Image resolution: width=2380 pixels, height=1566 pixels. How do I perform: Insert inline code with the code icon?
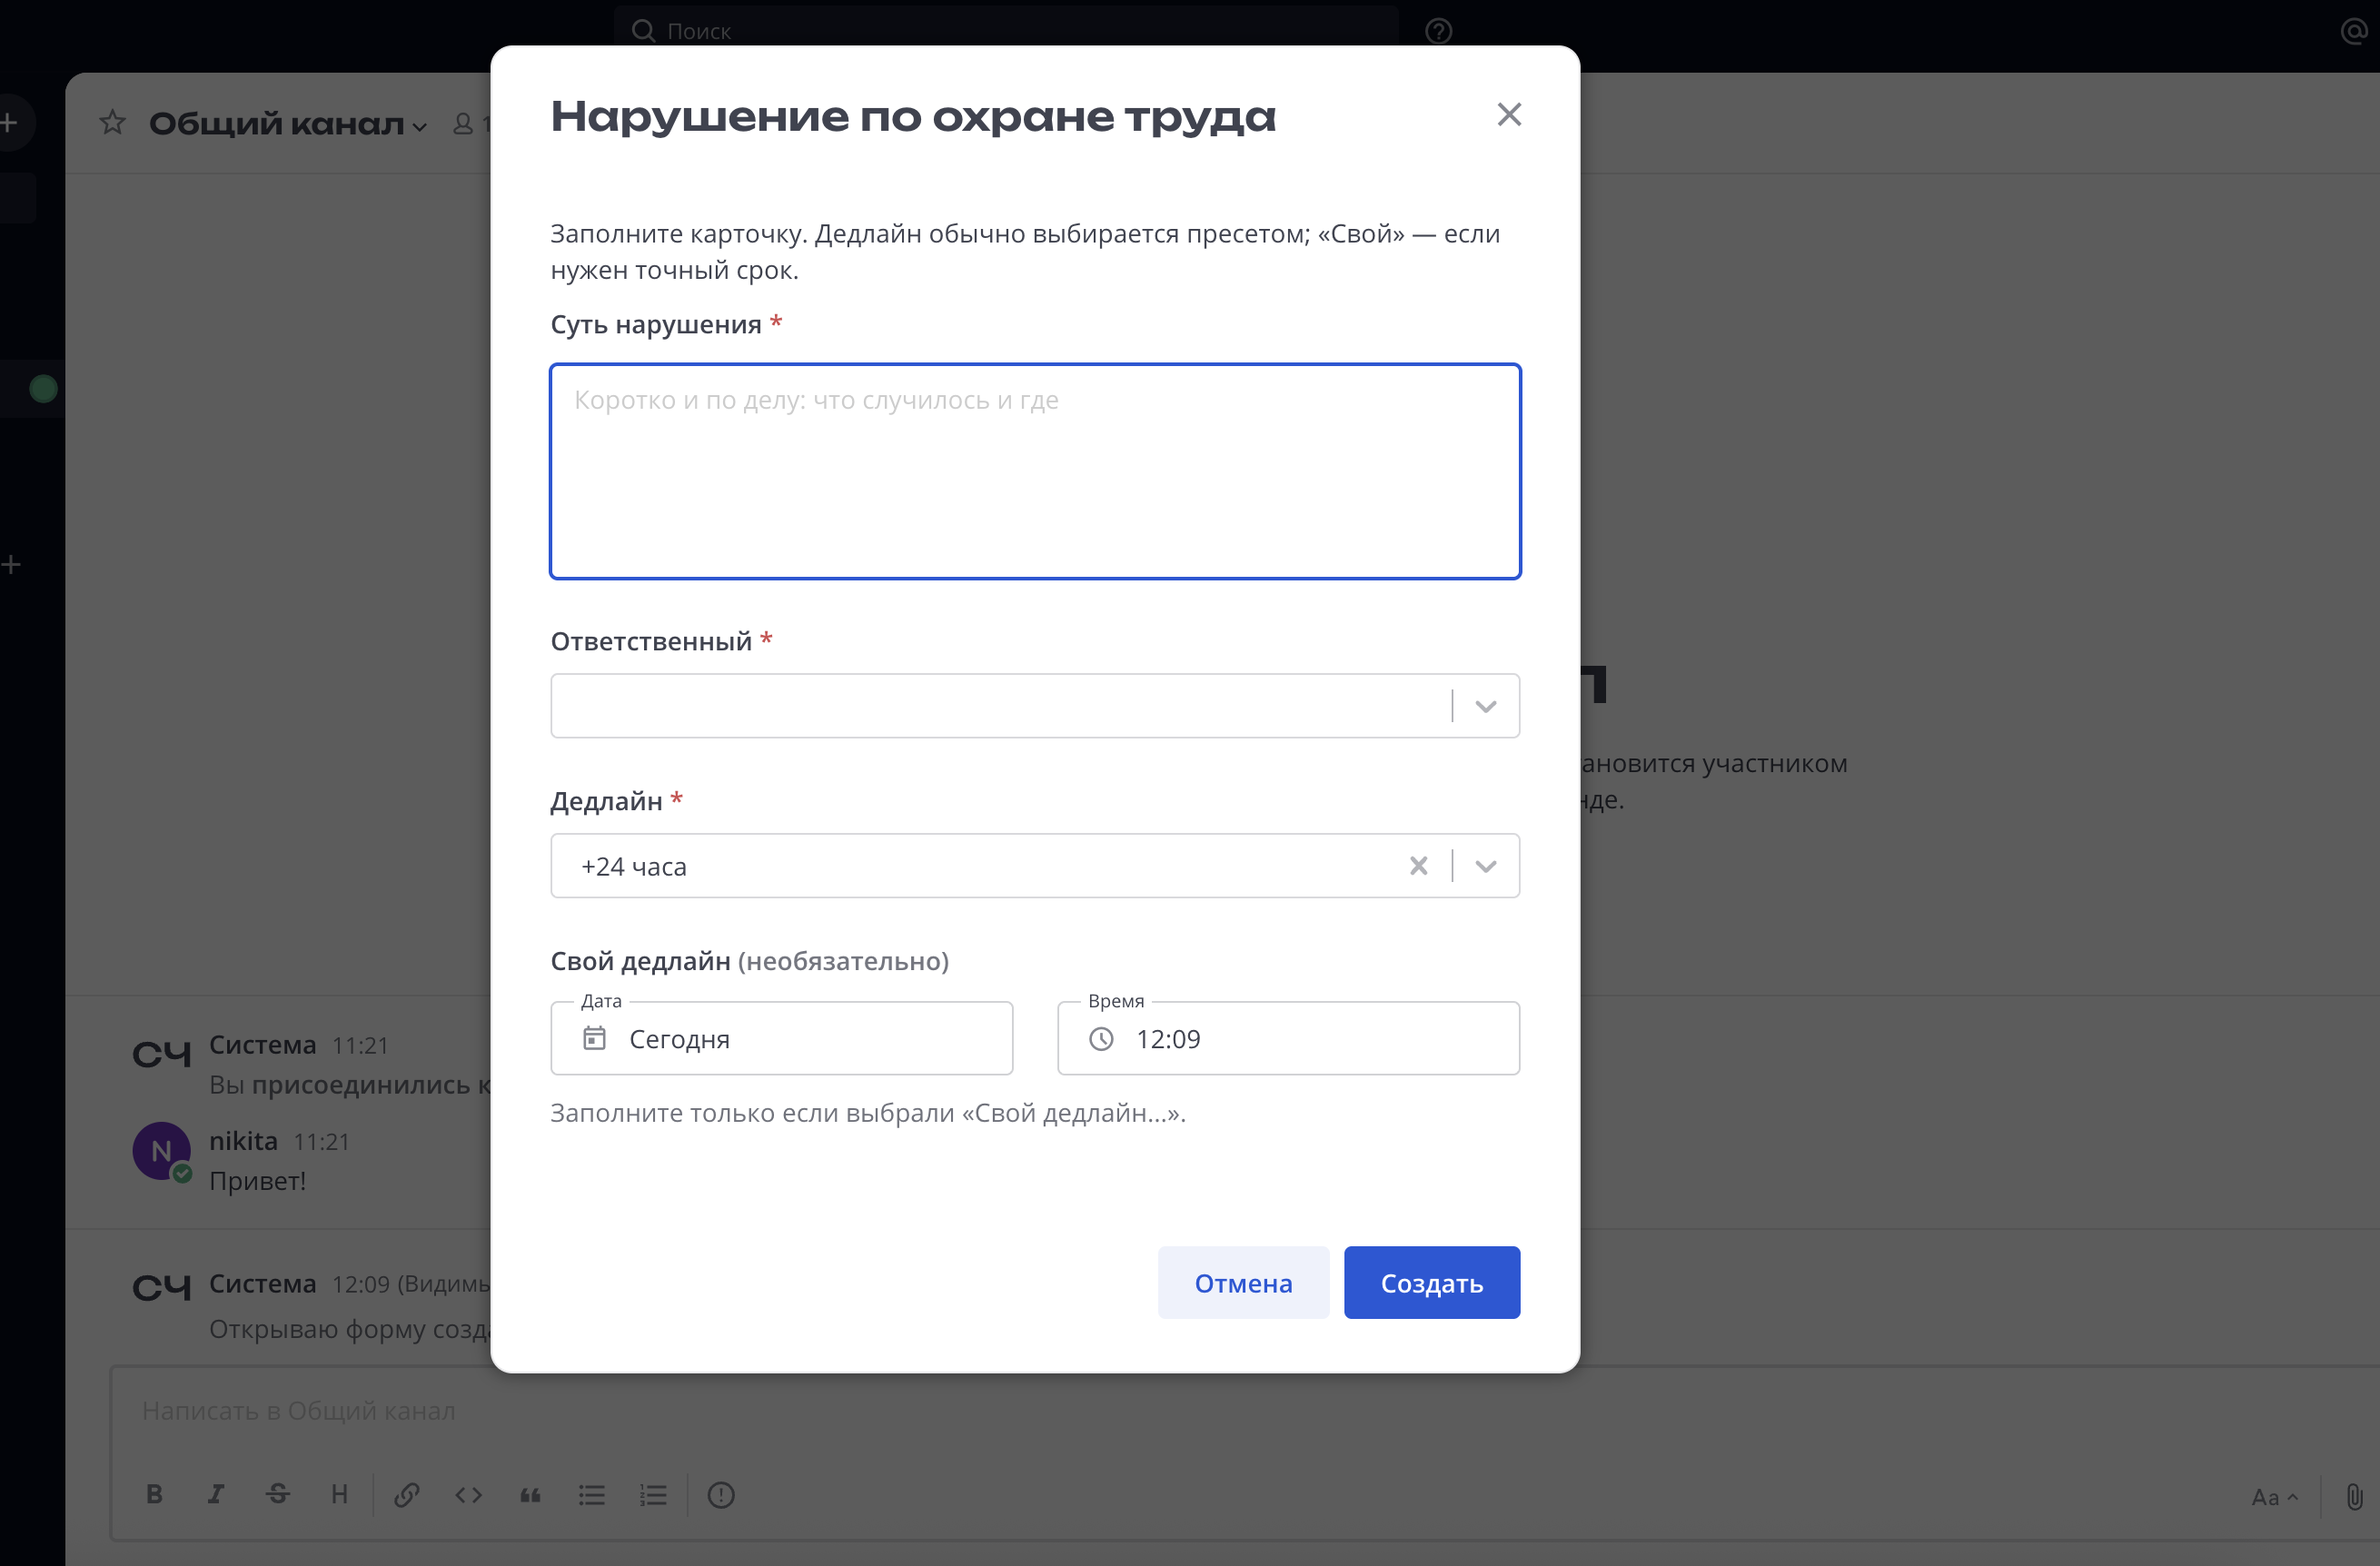click(x=468, y=1494)
